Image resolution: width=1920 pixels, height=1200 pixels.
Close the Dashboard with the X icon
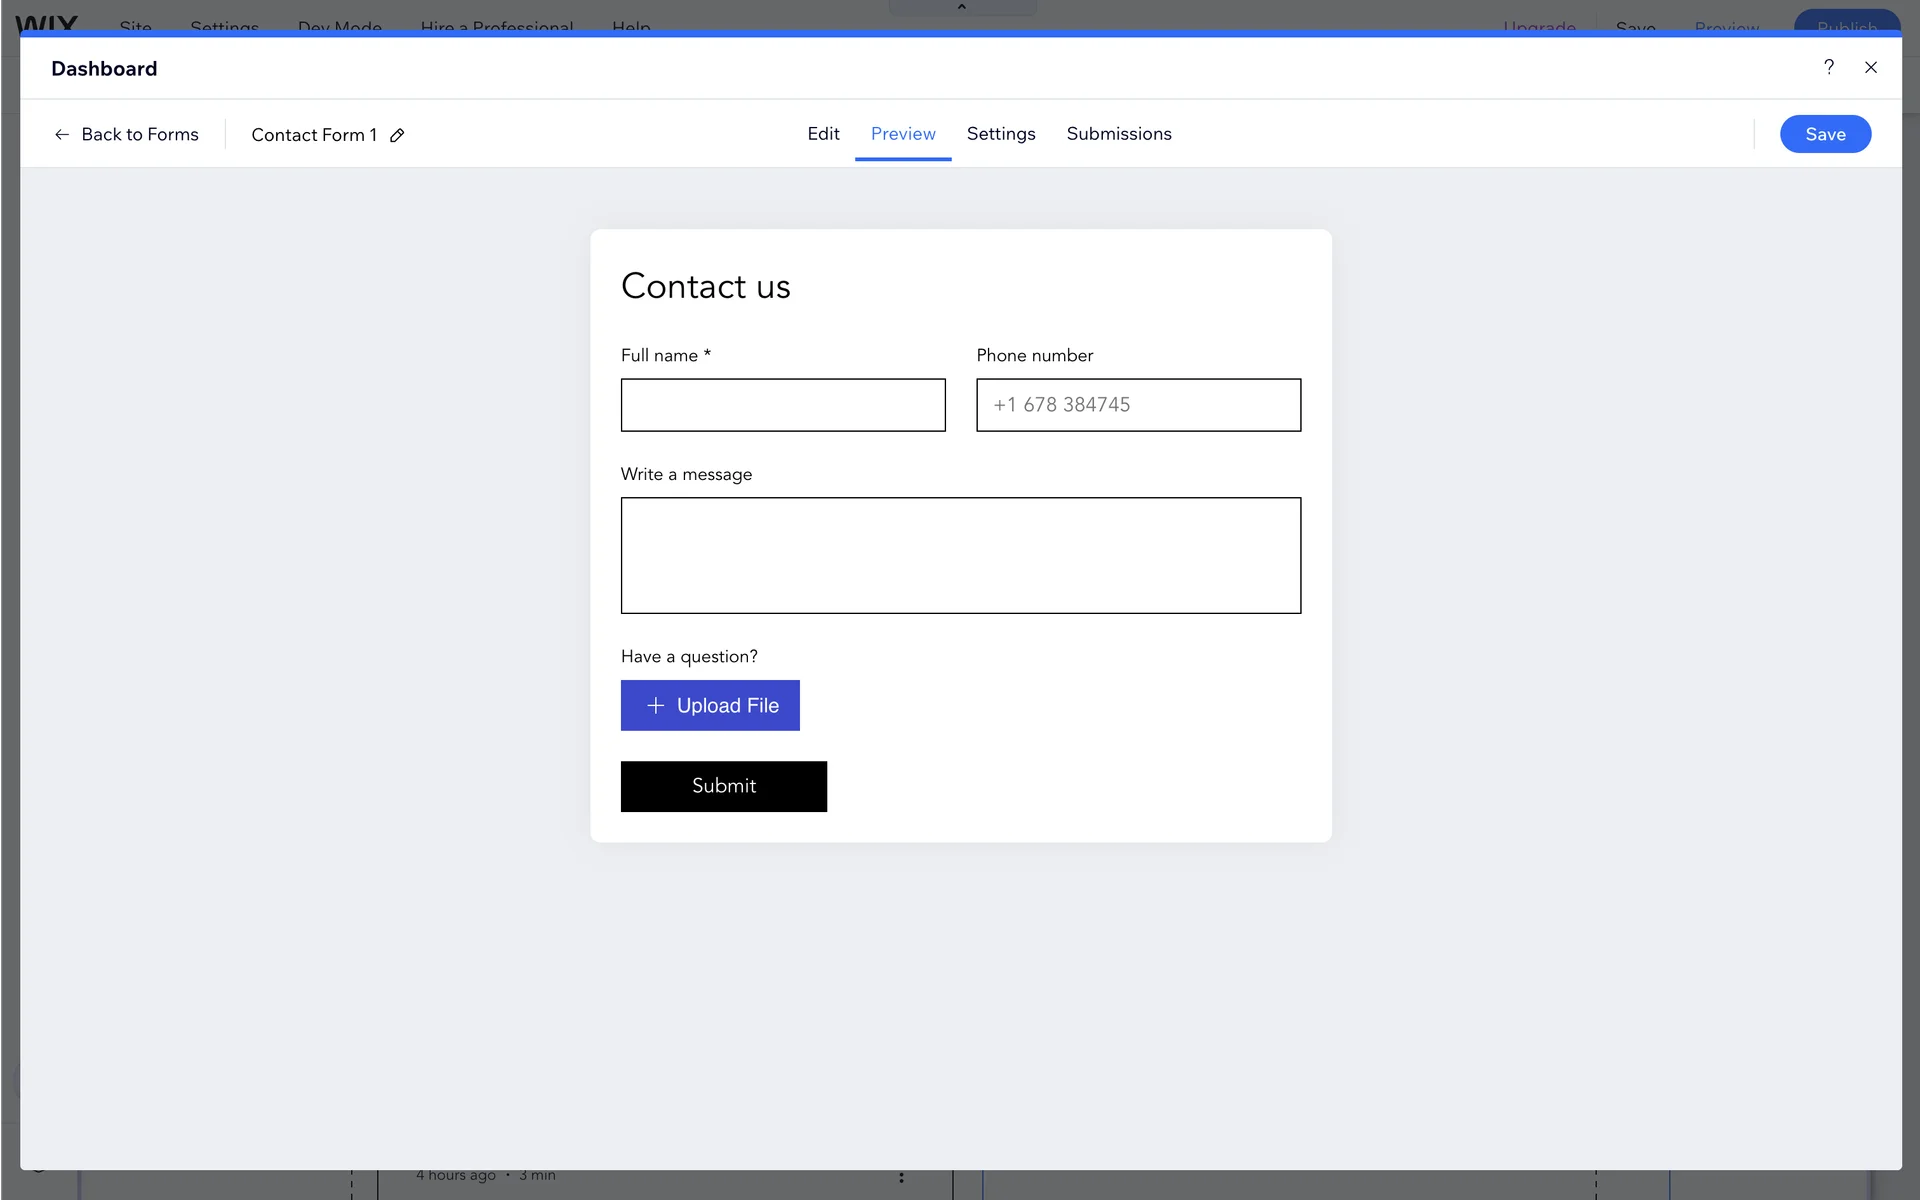tap(1870, 67)
